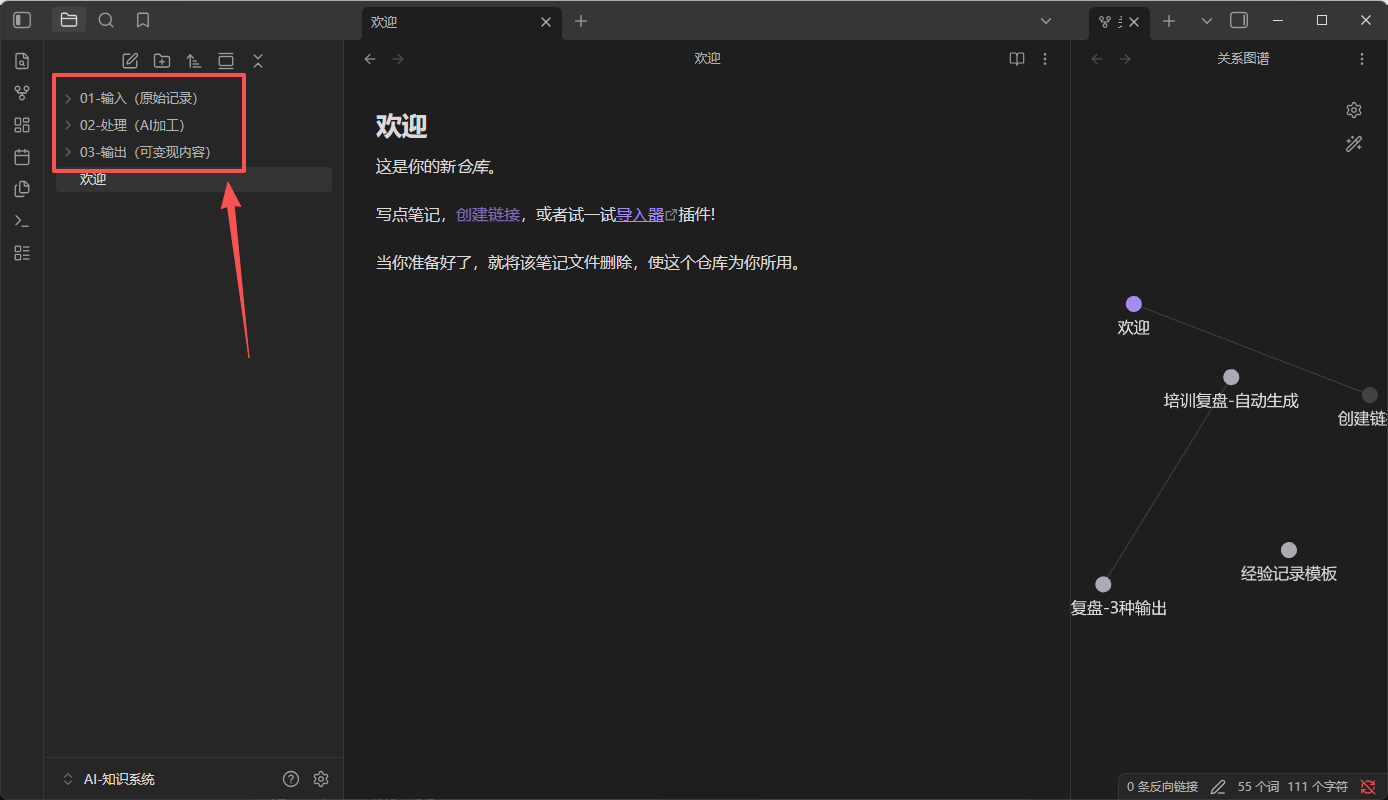Open graph view from the left ribbon
The image size is (1388, 800).
pyautogui.click(x=22, y=93)
